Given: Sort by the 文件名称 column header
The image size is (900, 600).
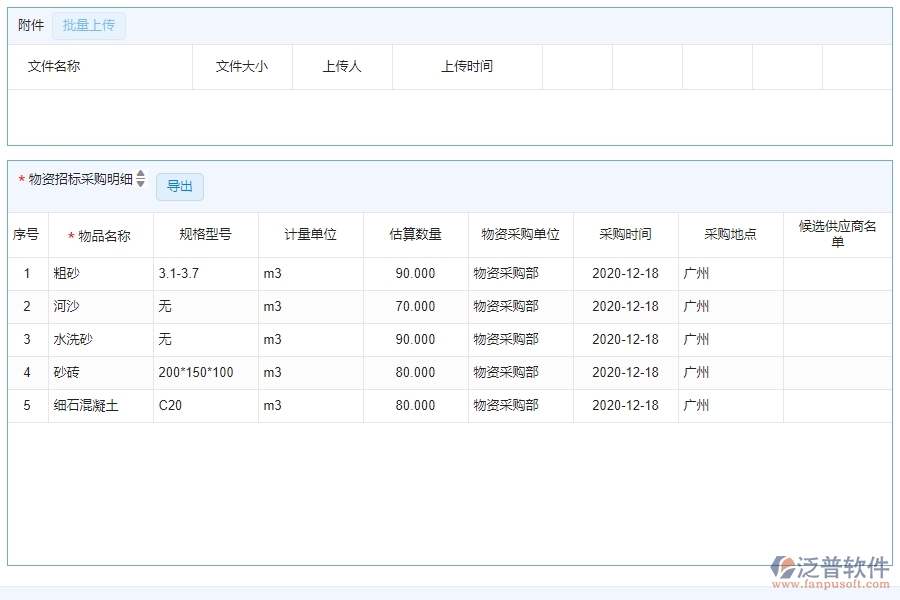Looking at the screenshot, I should [56, 67].
